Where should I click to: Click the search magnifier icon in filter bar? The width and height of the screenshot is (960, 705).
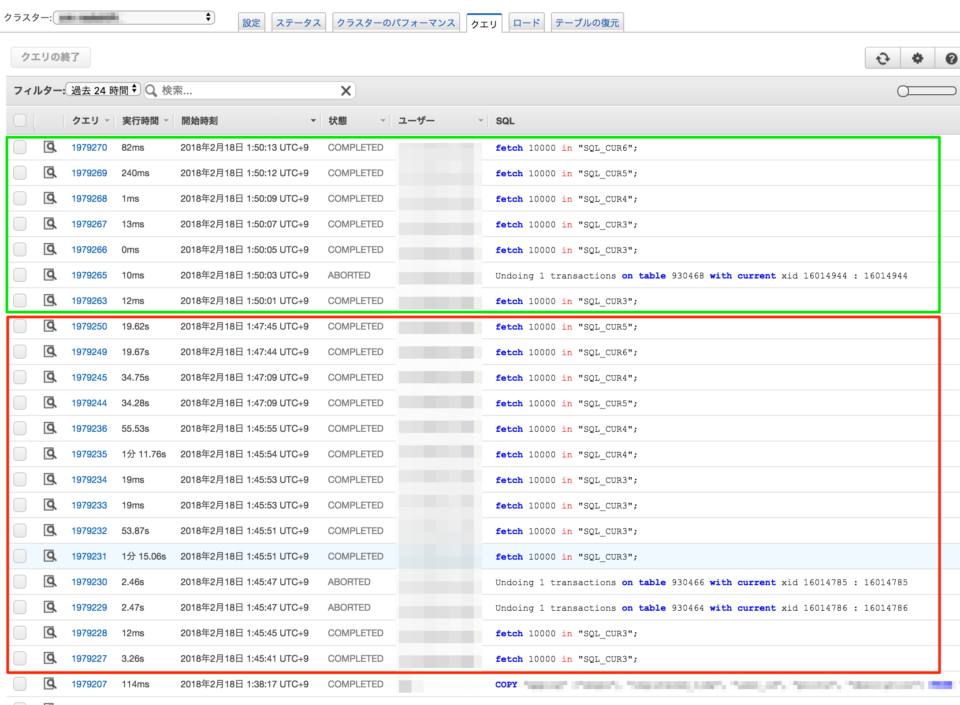tap(151, 91)
